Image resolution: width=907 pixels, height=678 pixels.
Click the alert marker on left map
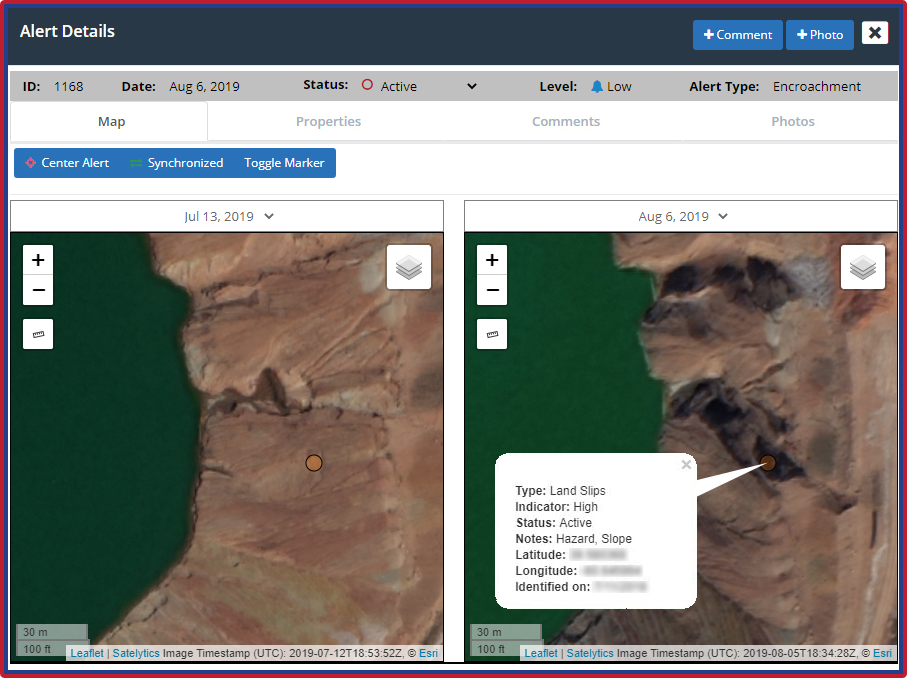pyautogui.click(x=314, y=462)
